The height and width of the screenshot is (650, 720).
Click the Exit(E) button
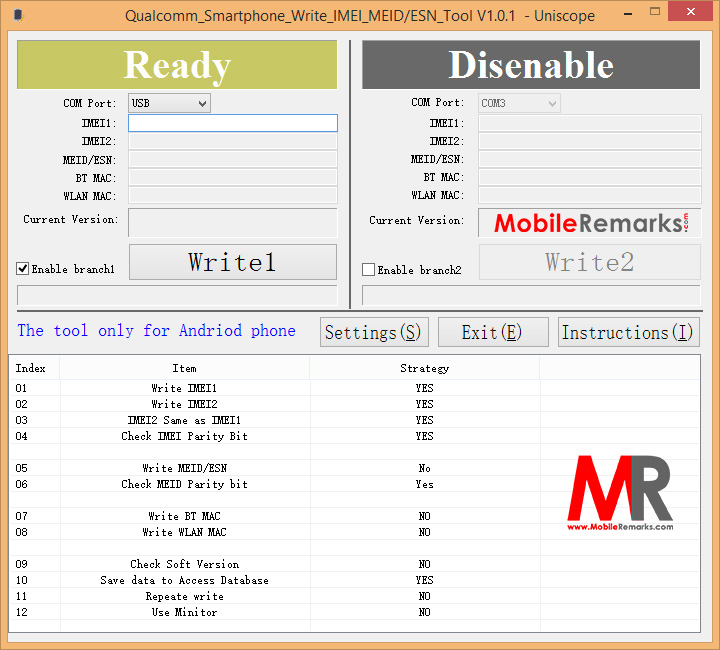click(x=493, y=332)
